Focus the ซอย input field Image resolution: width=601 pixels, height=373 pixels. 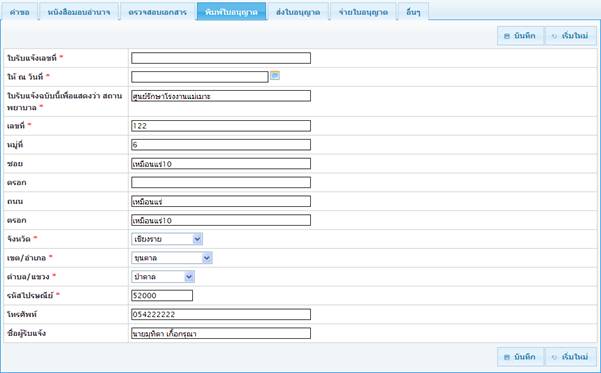coord(221,164)
